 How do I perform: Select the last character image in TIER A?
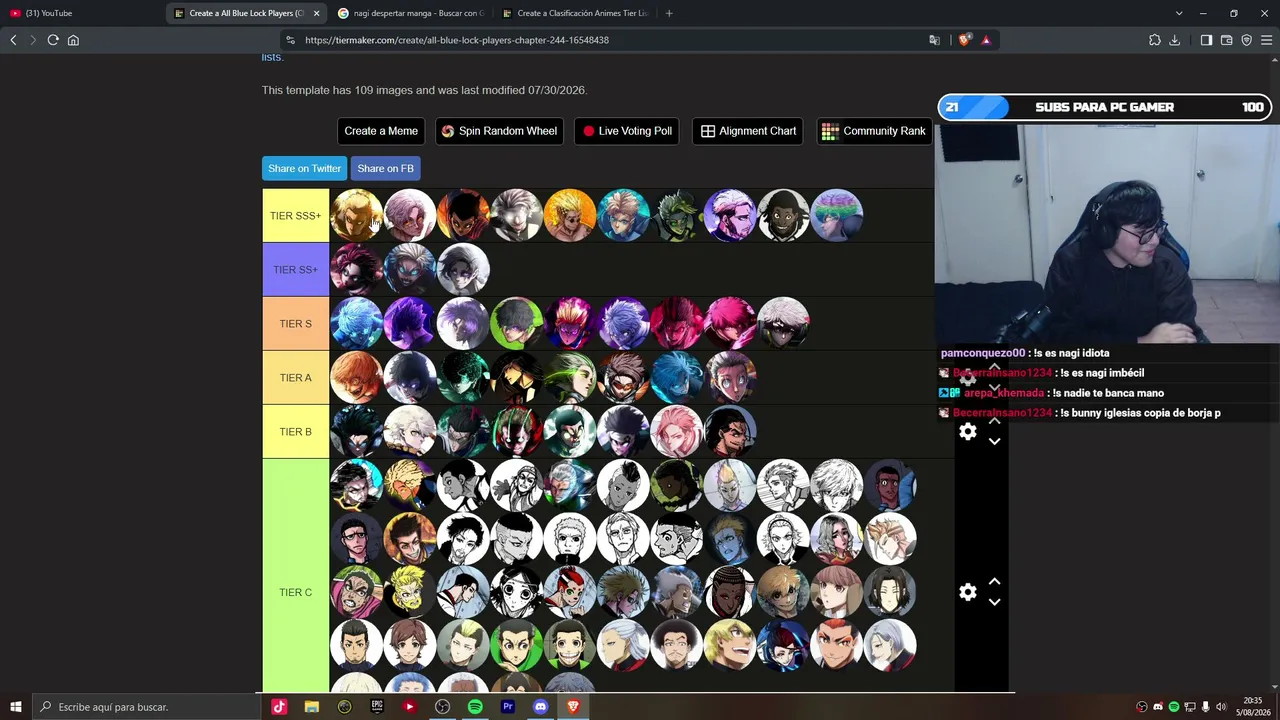730,377
